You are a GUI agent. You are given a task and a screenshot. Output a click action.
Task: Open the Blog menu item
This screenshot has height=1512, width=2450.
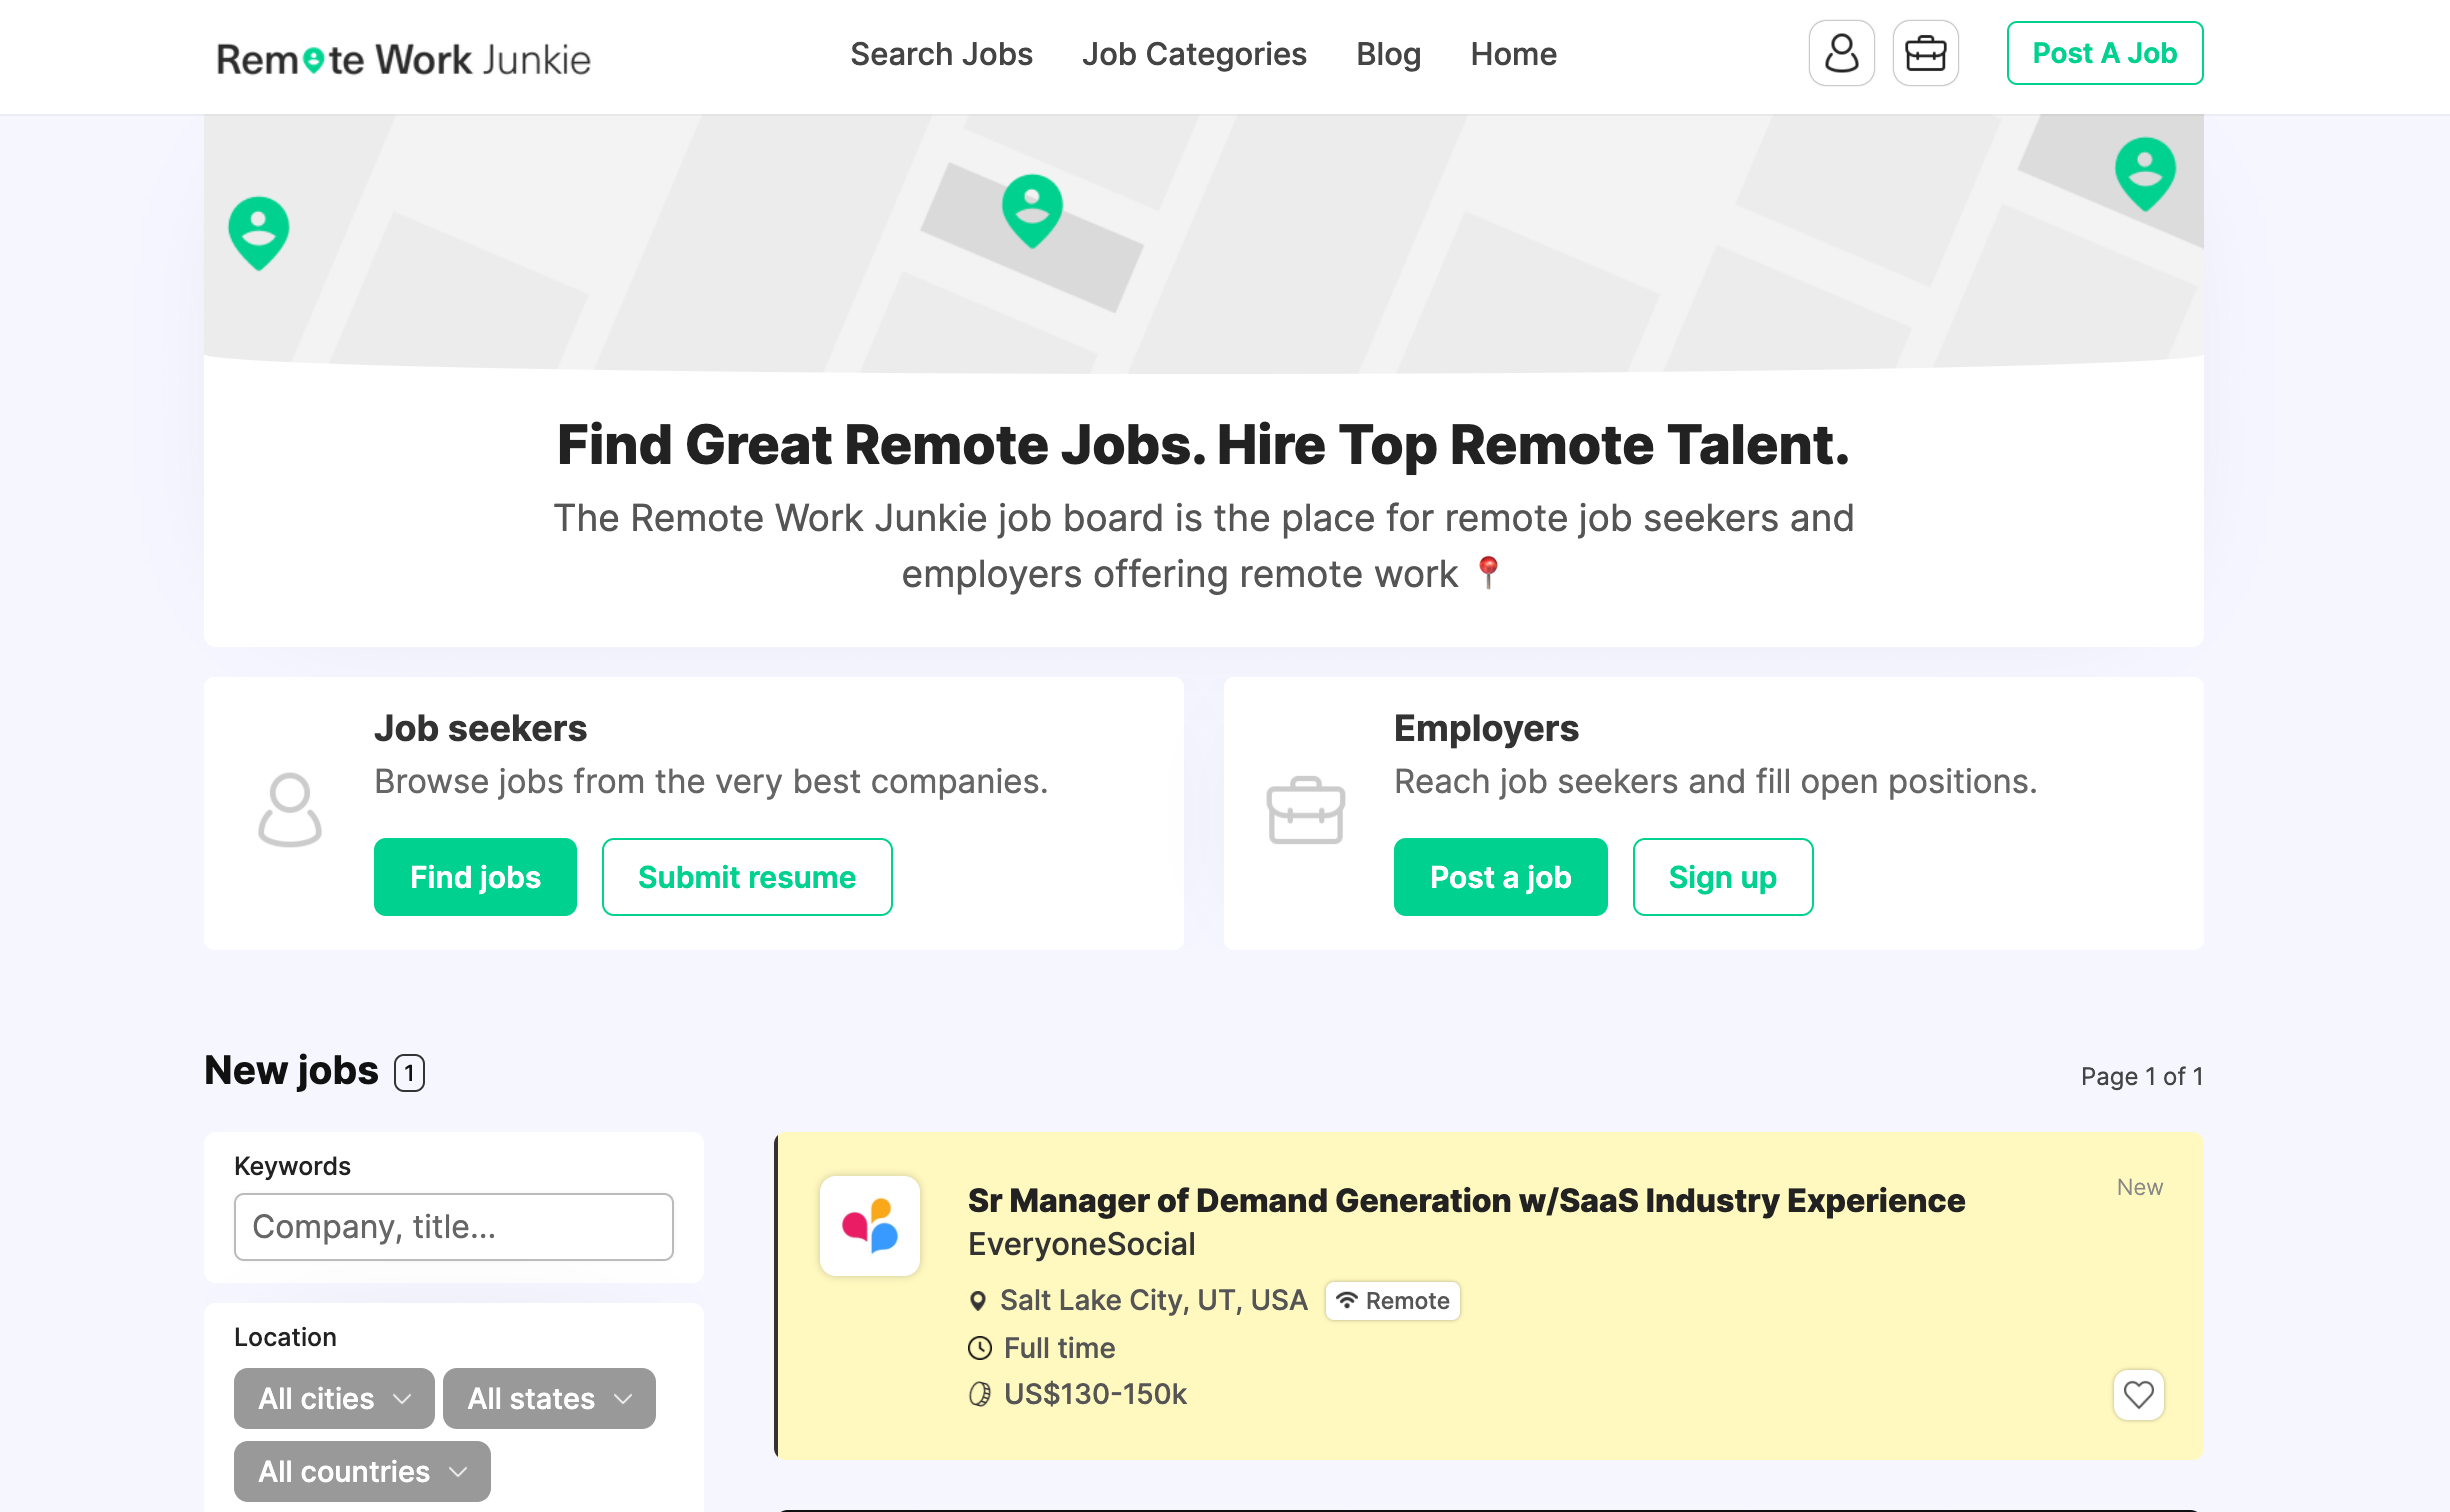point(1388,54)
